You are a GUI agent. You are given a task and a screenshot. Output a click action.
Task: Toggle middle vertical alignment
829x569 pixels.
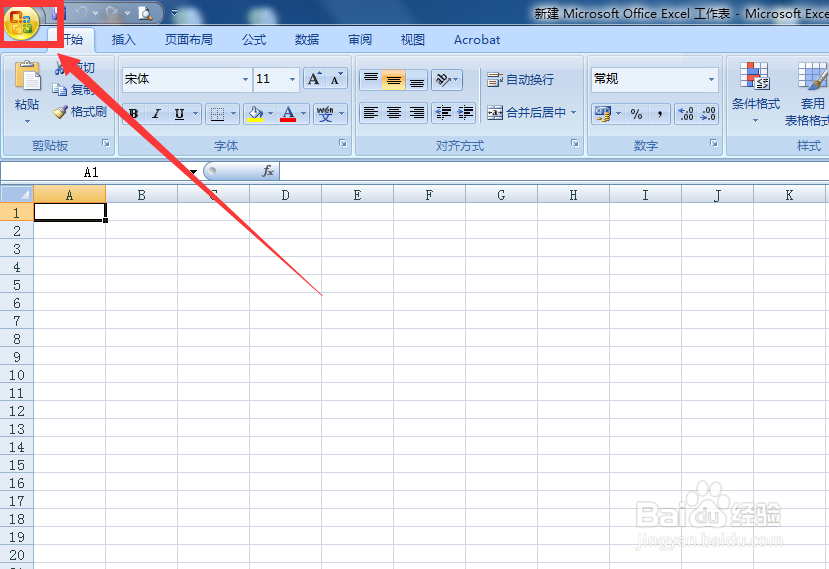tap(394, 80)
